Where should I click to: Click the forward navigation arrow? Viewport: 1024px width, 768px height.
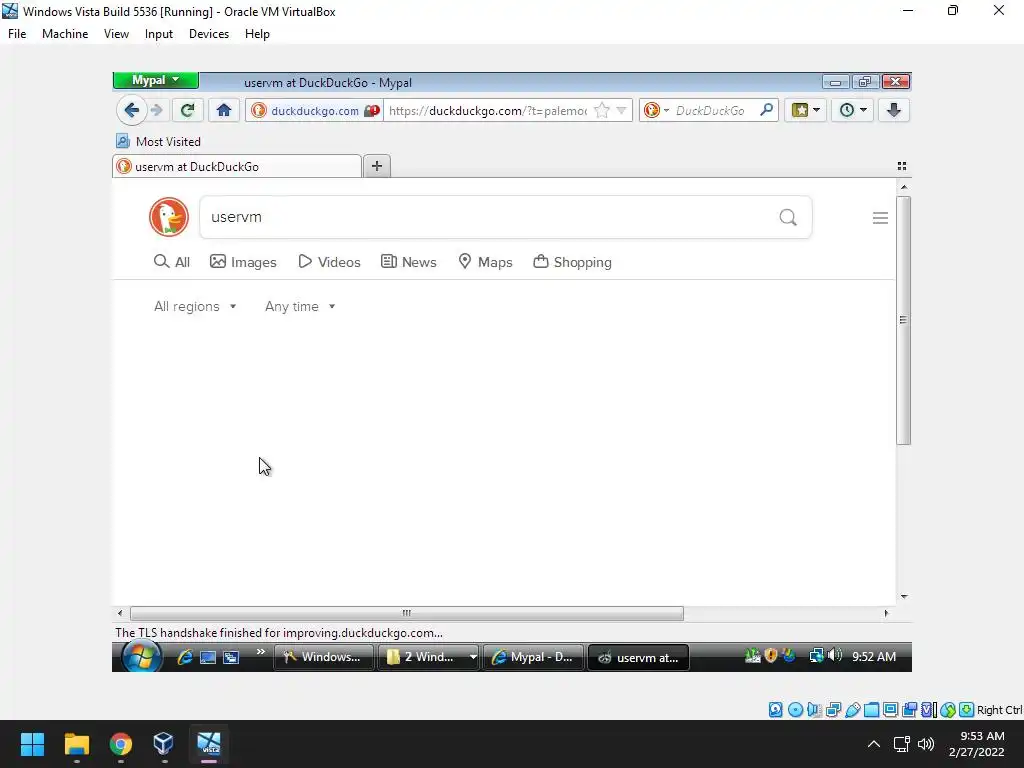point(157,110)
